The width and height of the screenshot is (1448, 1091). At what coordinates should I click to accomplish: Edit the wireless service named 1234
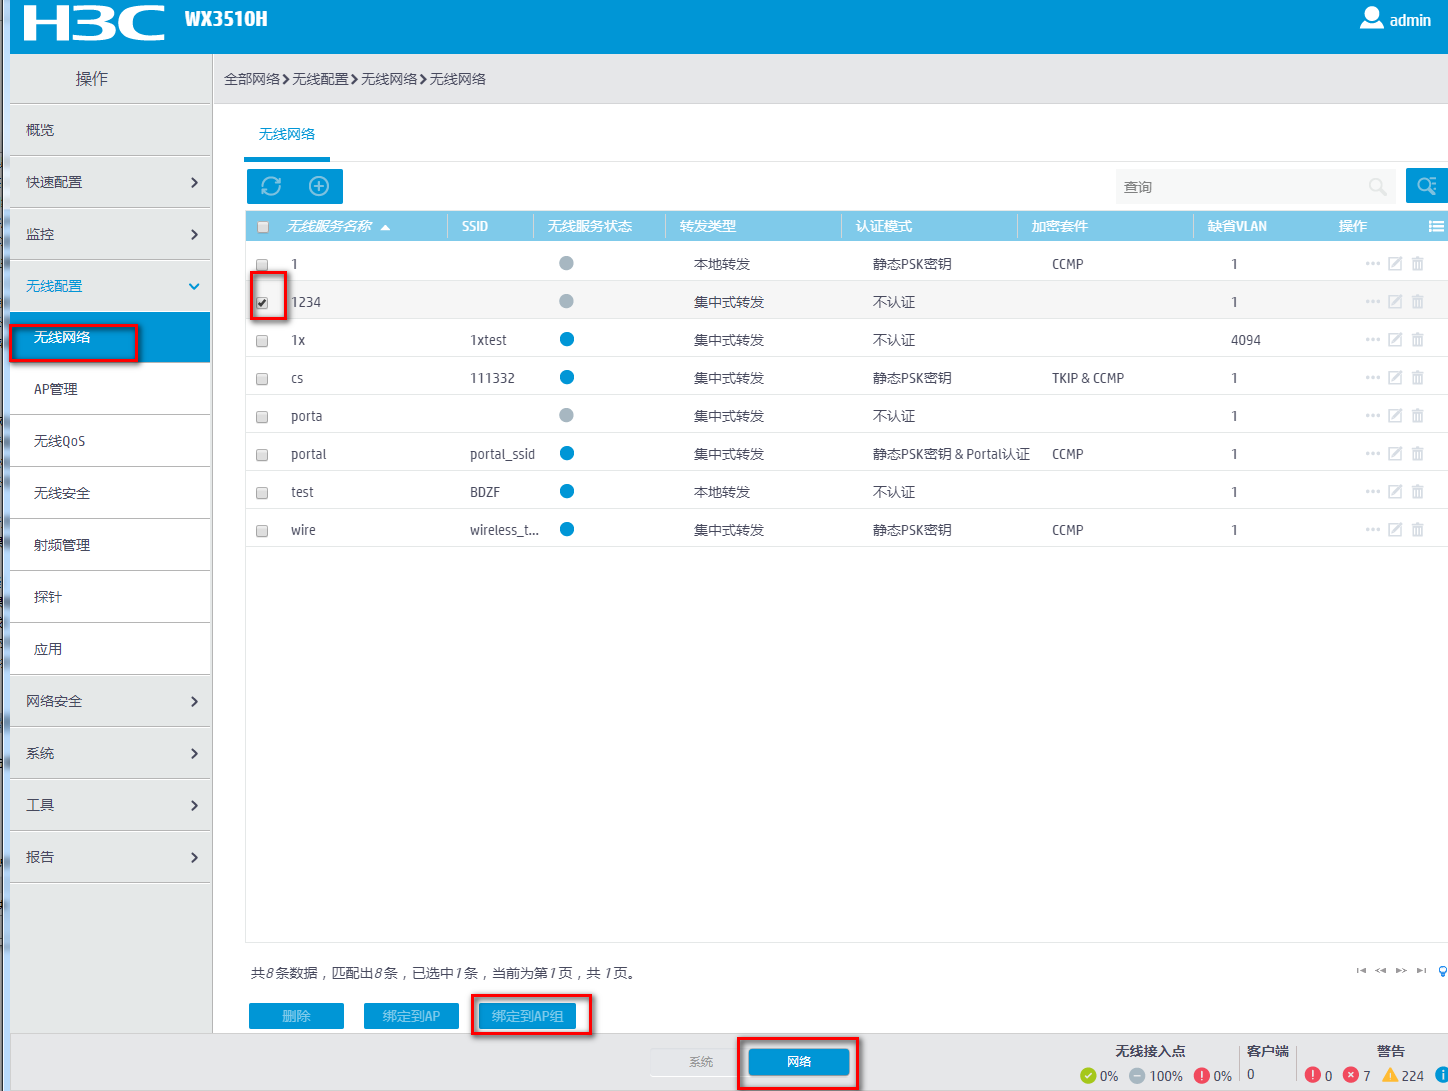point(1395,302)
